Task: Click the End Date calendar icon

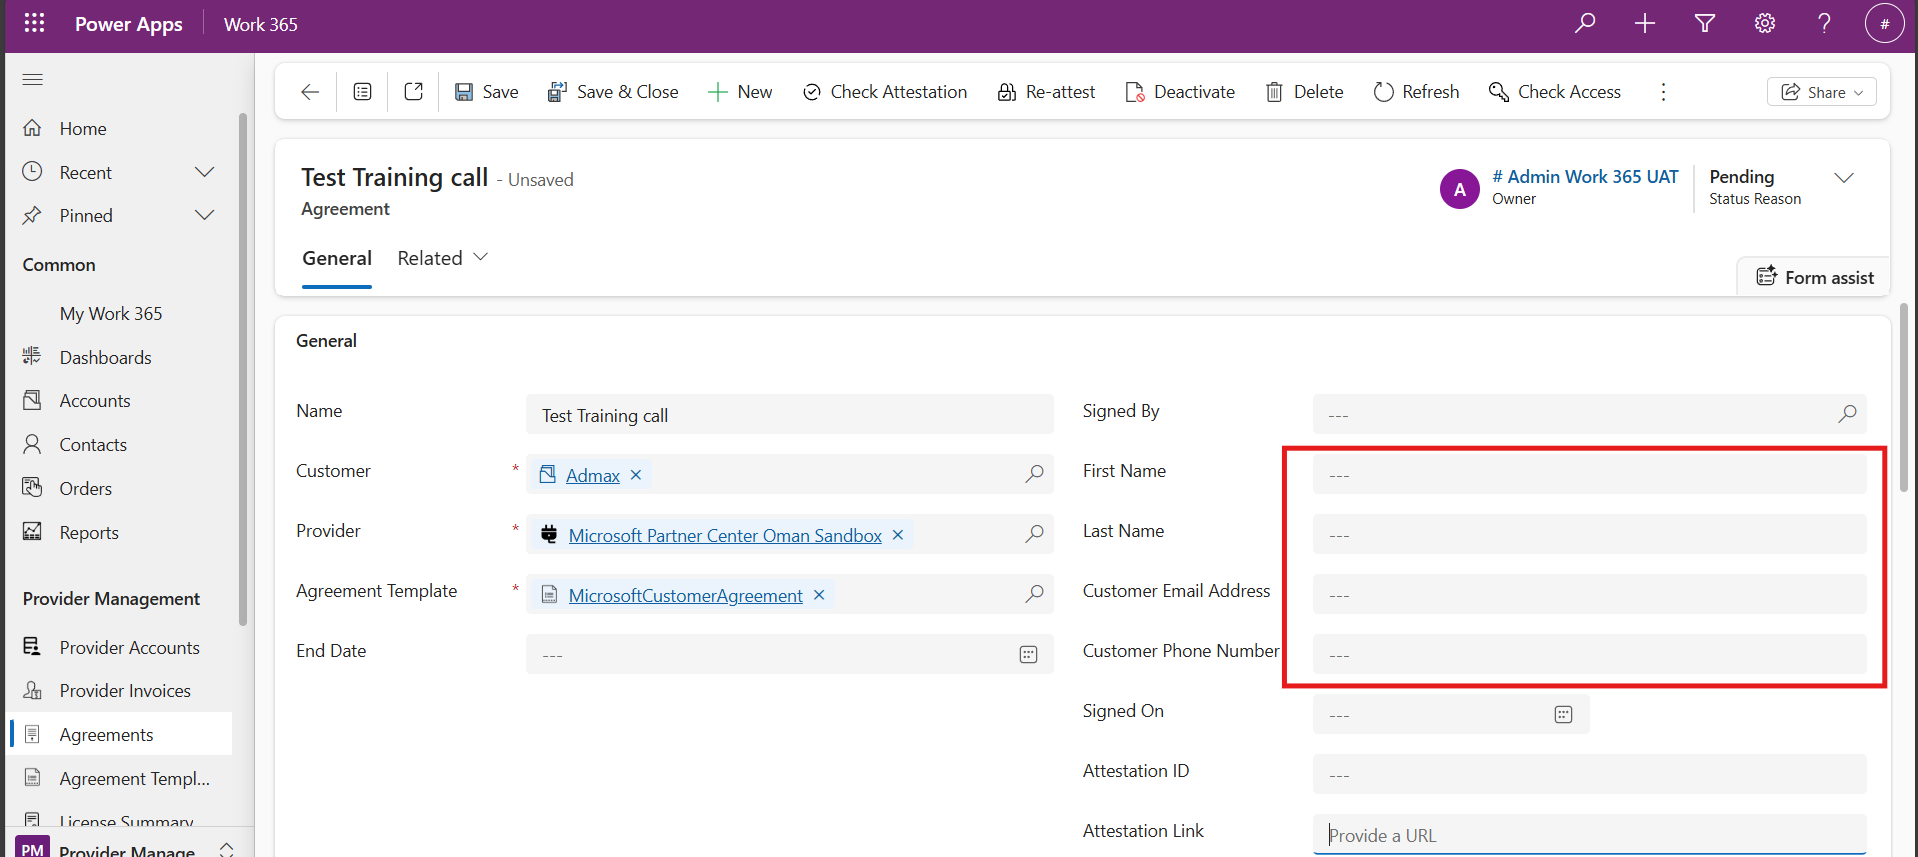Action: point(1028,655)
